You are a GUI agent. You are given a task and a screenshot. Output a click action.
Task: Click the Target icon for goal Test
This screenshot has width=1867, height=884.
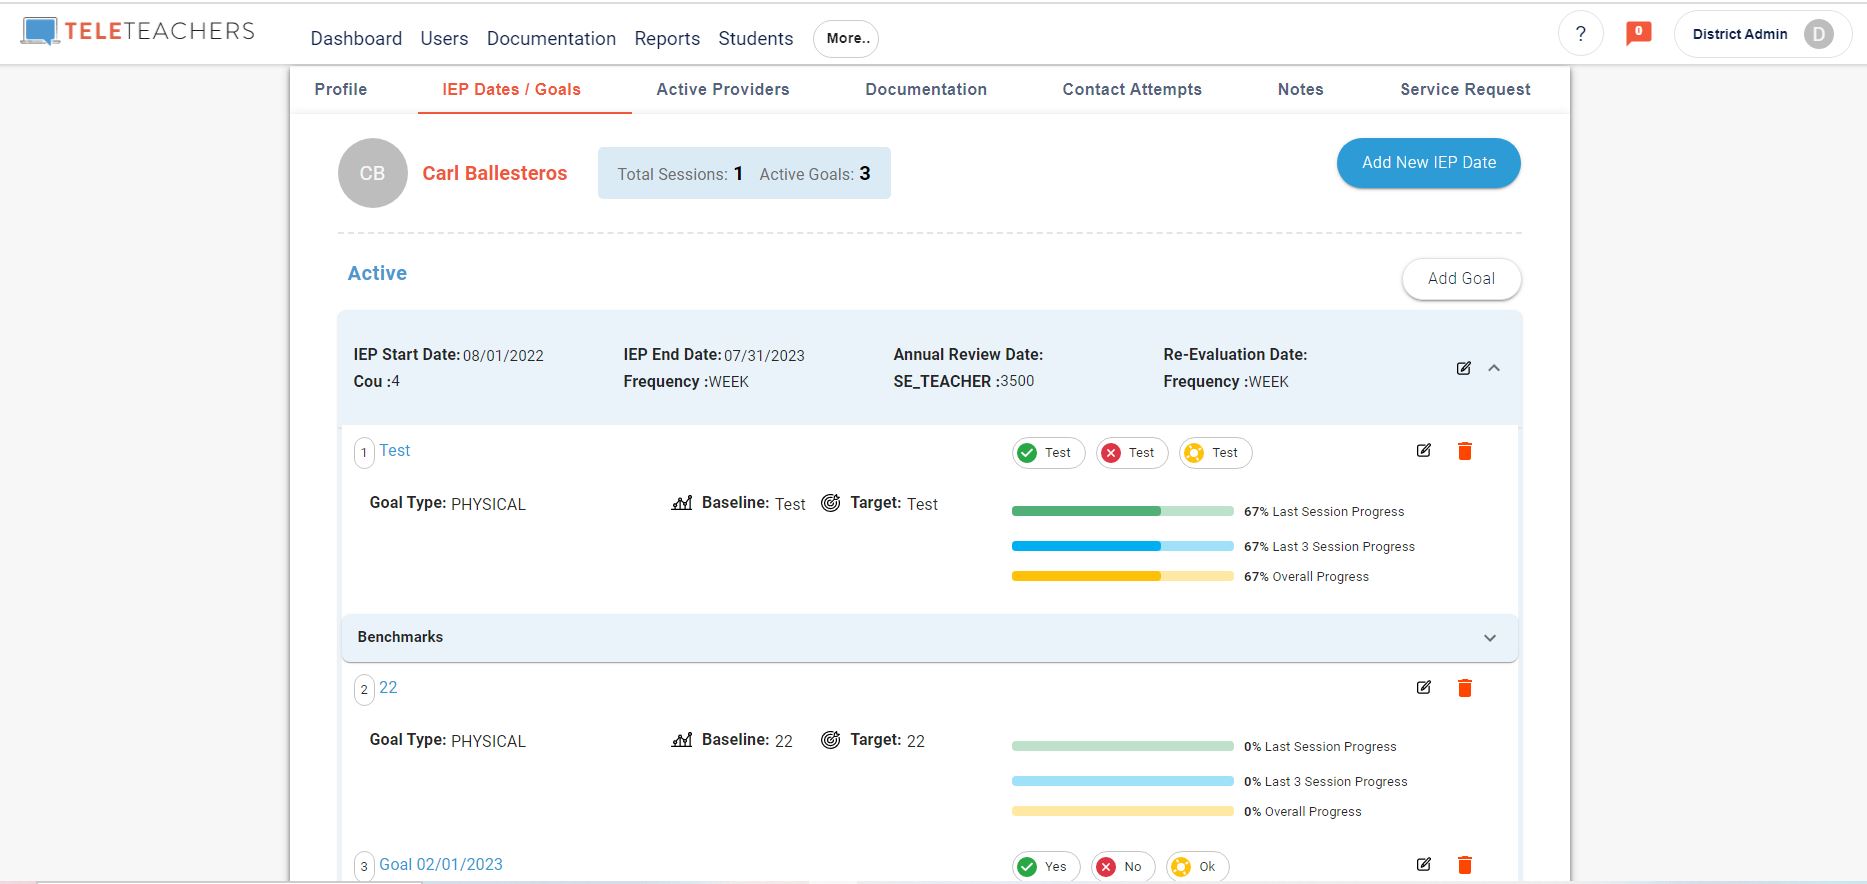click(830, 503)
